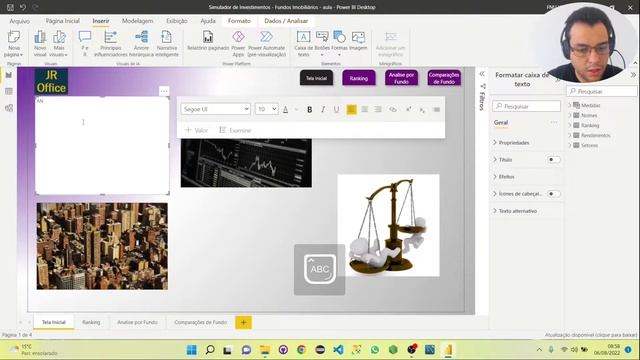
Task: Open font size dropdown
Action: pos(267,109)
